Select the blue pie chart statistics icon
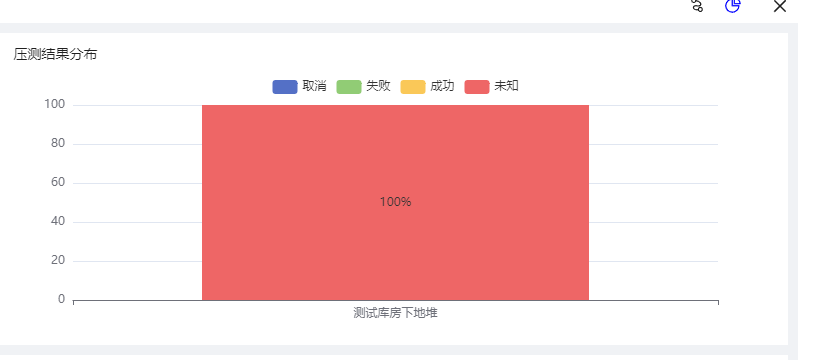The image size is (816, 360). click(x=732, y=5)
